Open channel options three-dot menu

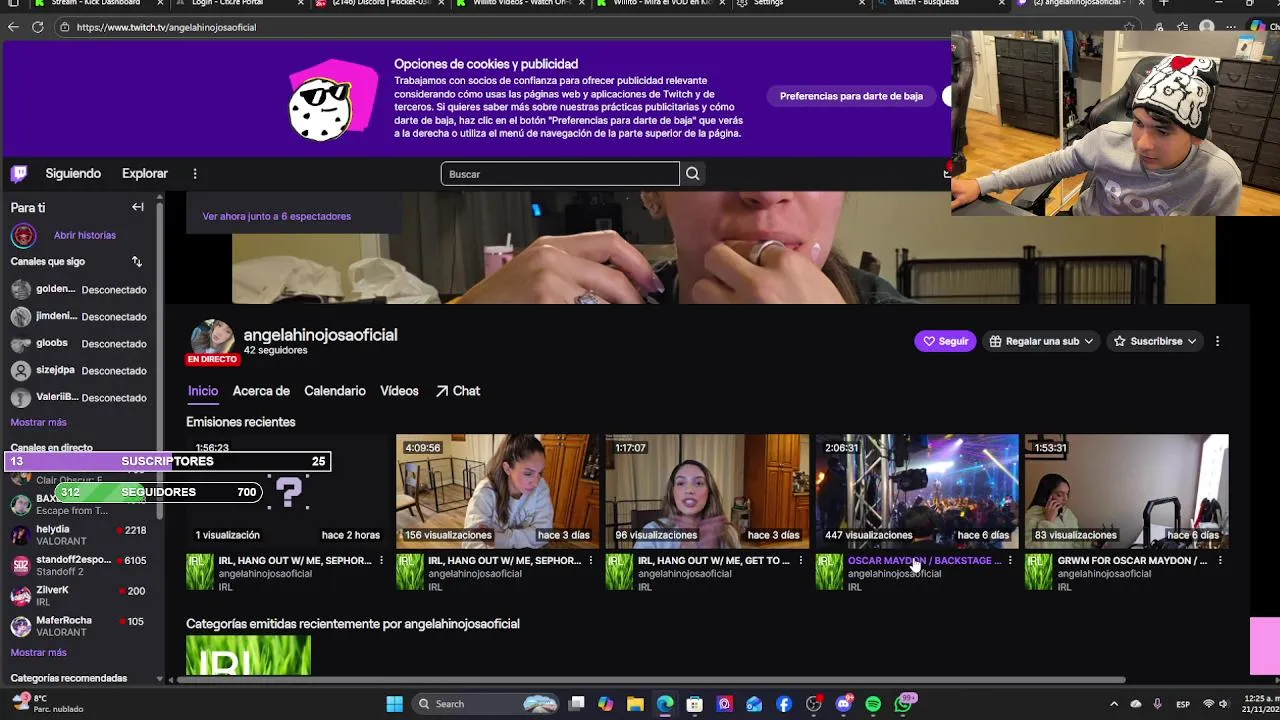coord(1217,341)
